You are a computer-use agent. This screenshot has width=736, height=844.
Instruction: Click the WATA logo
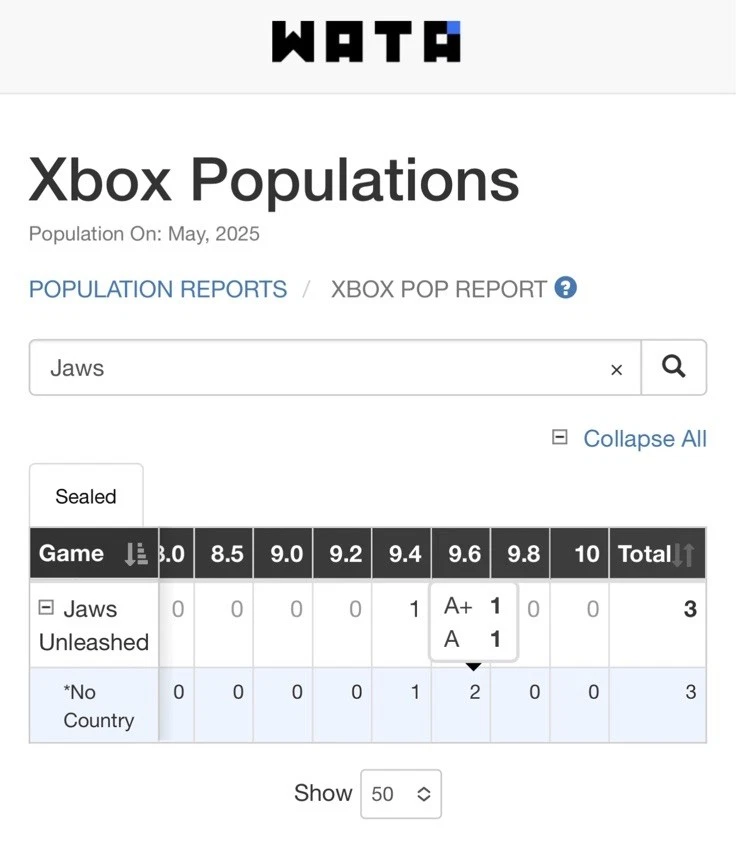click(366, 42)
